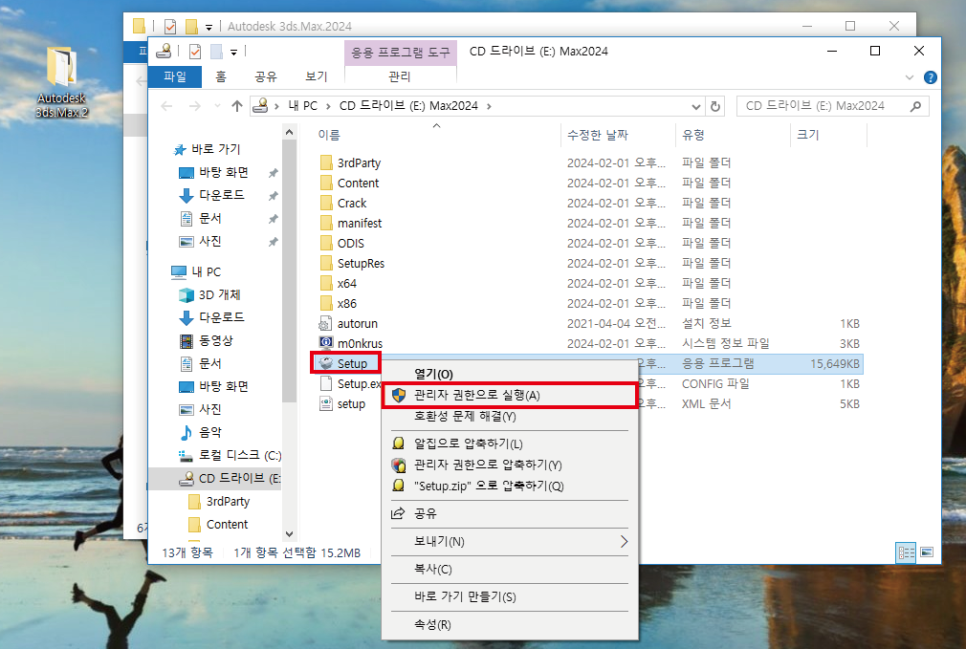This screenshot has height=649, width=966.
Task: Open the 파일 ribbon tab
Action: point(175,76)
